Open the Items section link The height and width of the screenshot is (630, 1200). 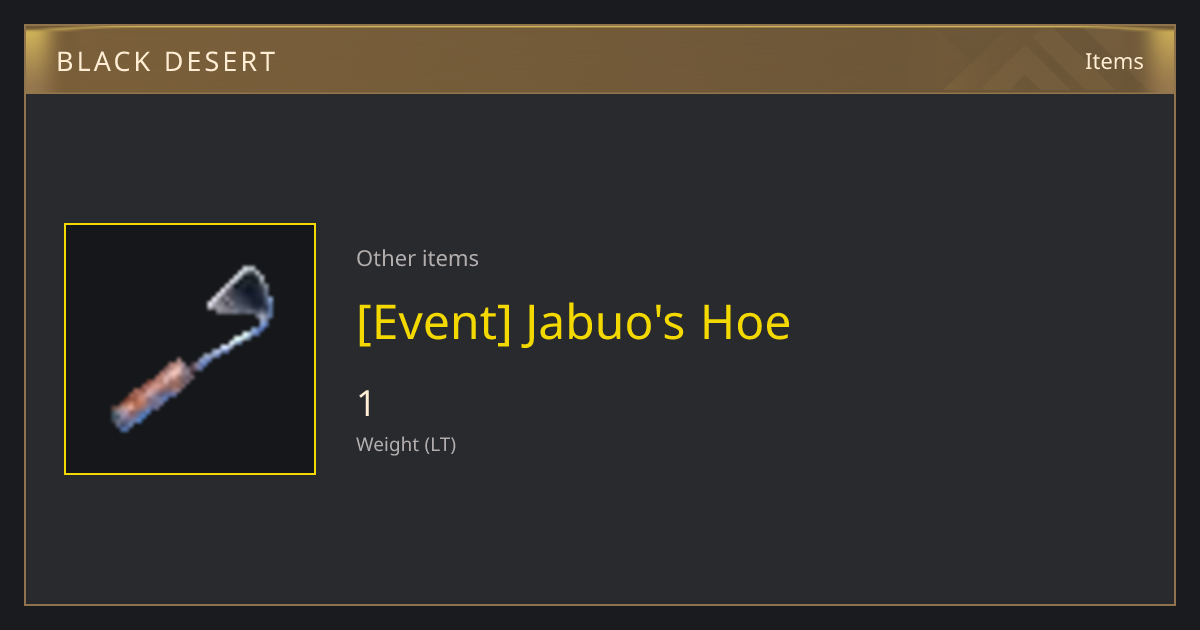tap(1114, 61)
